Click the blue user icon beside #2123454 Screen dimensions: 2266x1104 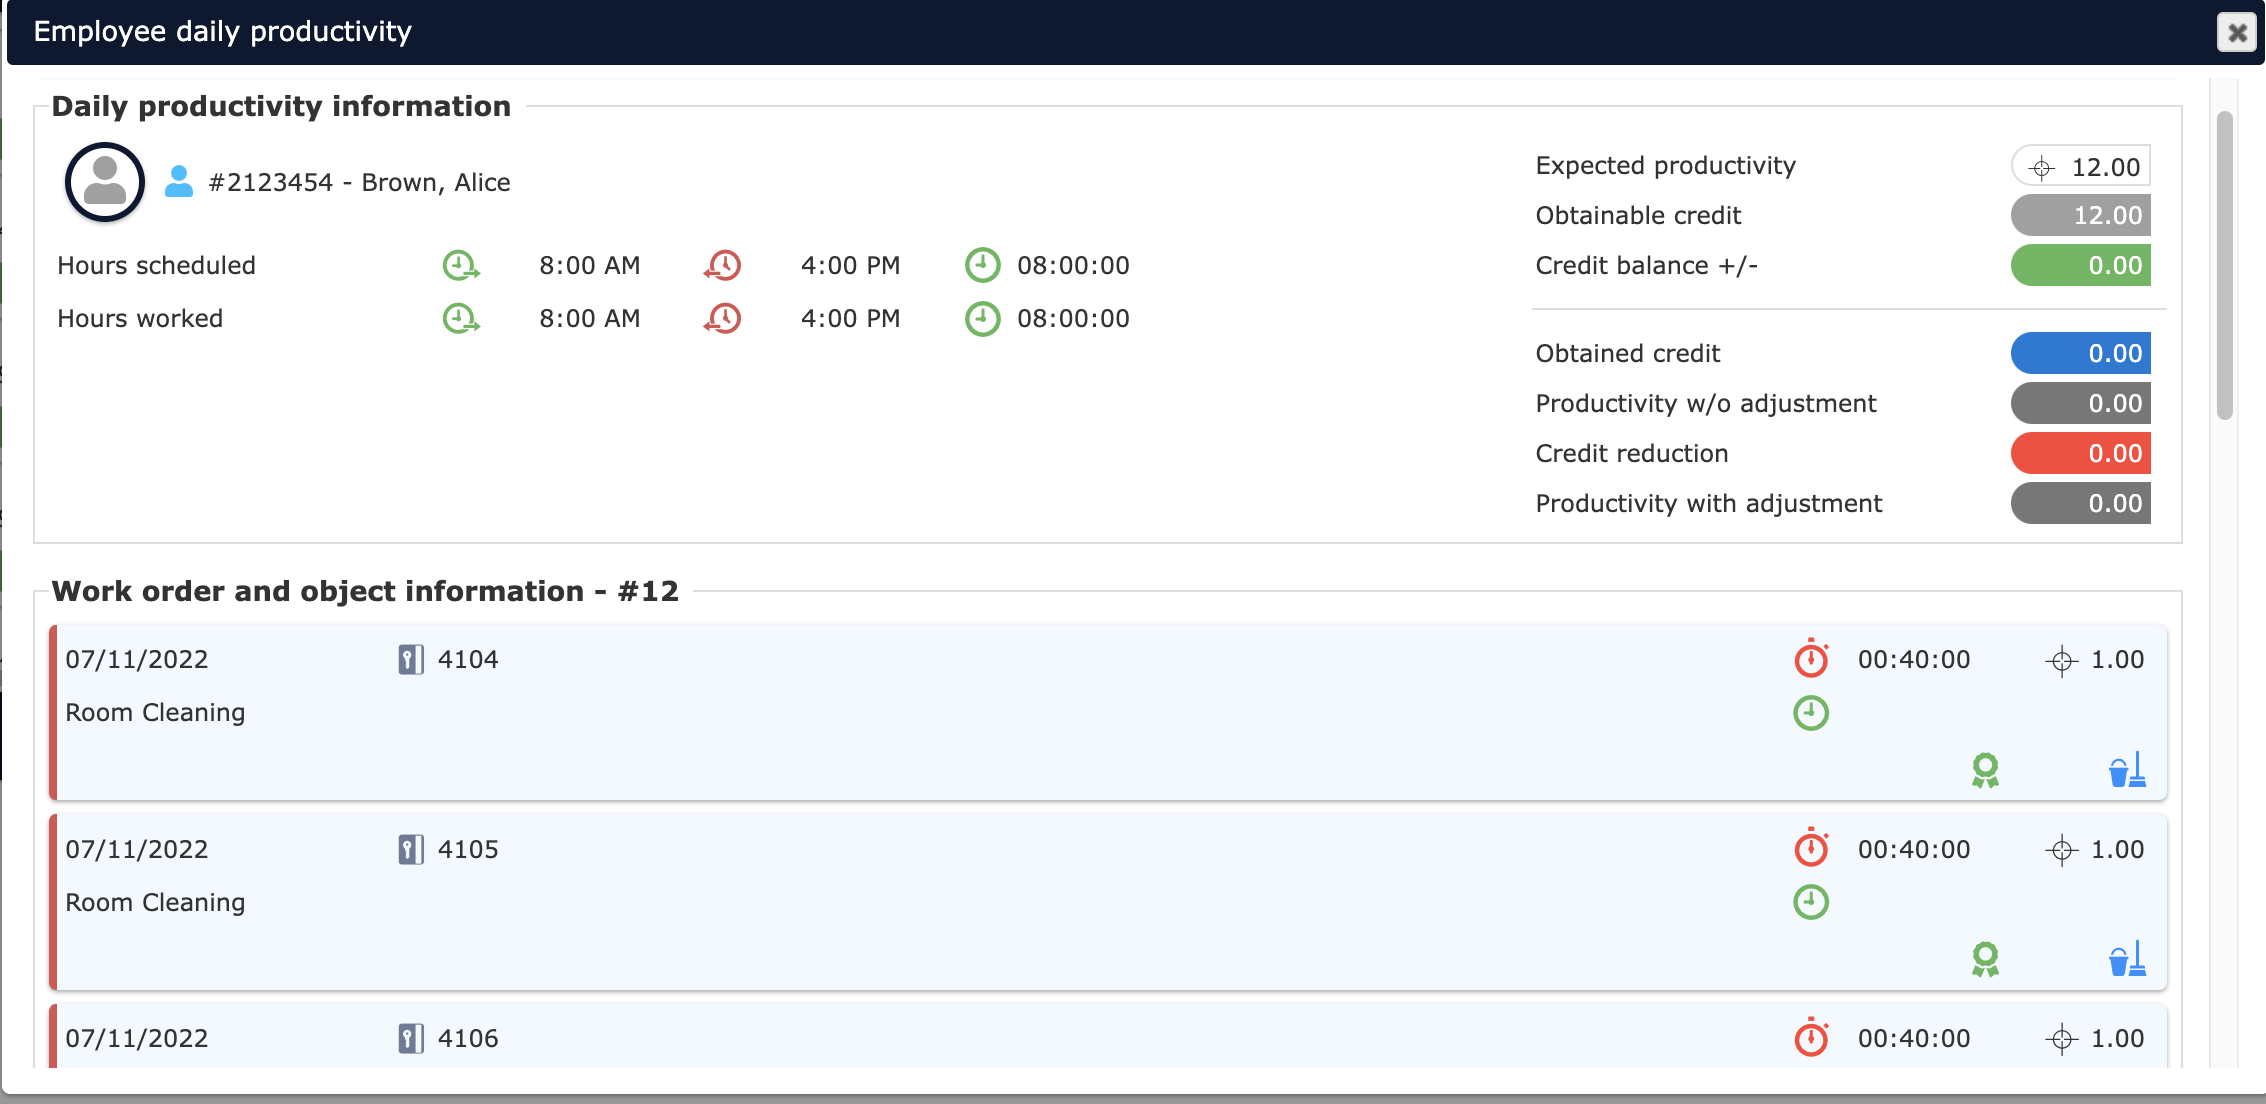point(179,182)
